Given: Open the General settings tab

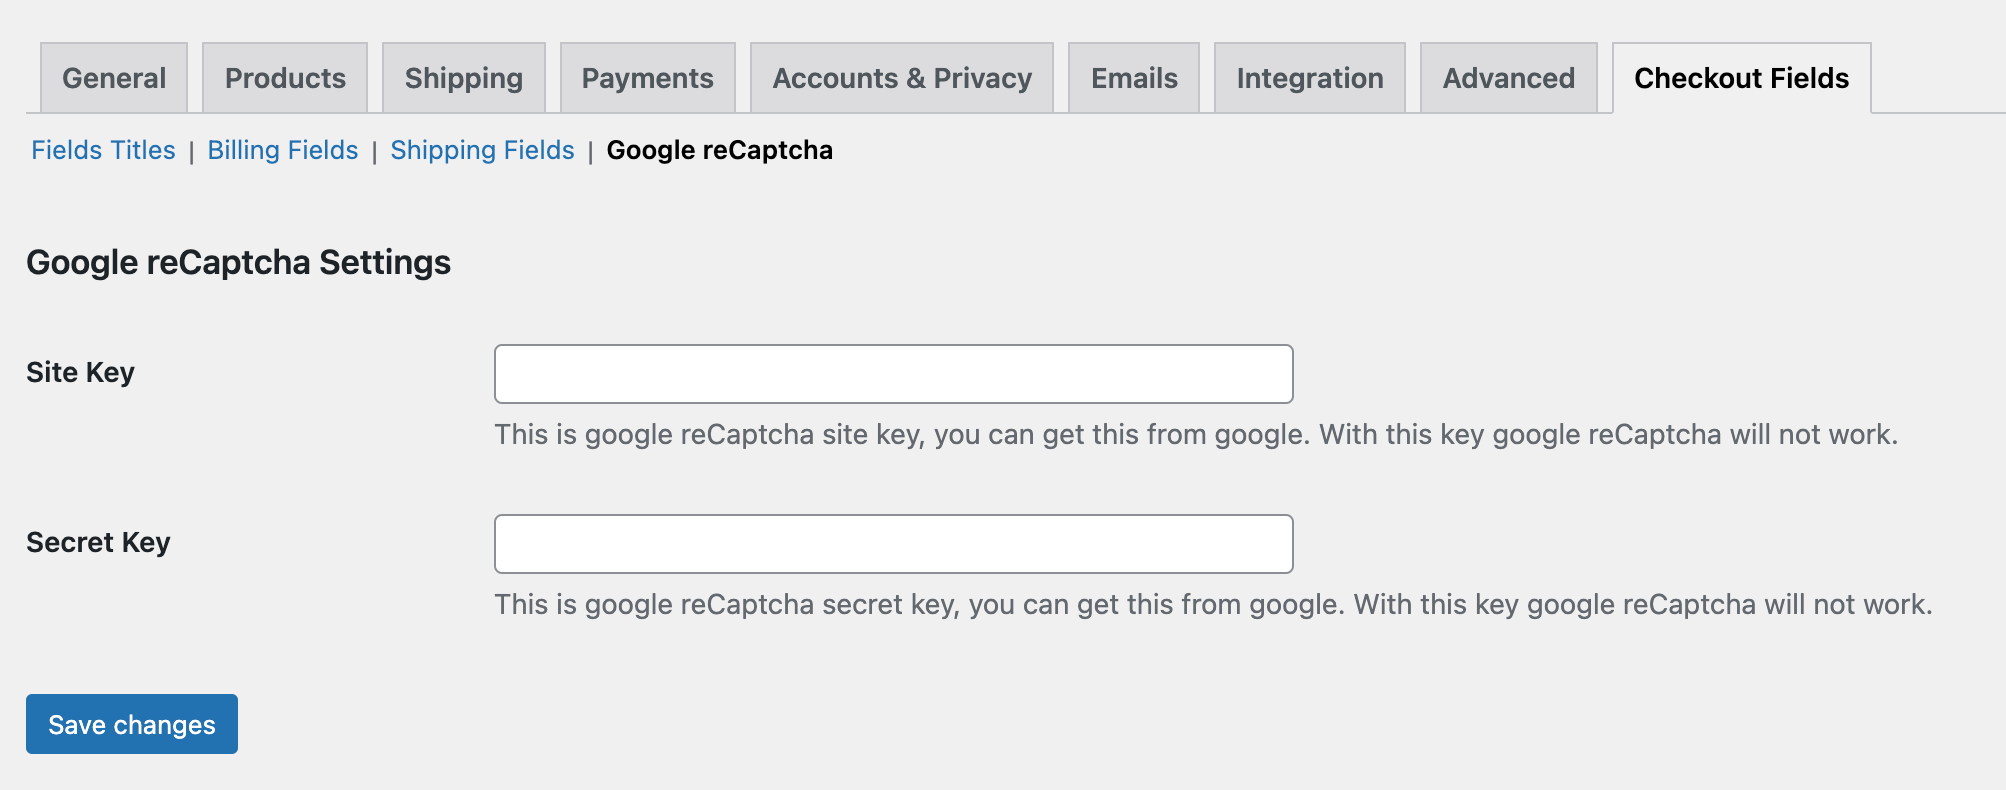Looking at the screenshot, I should pyautogui.click(x=114, y=78).
